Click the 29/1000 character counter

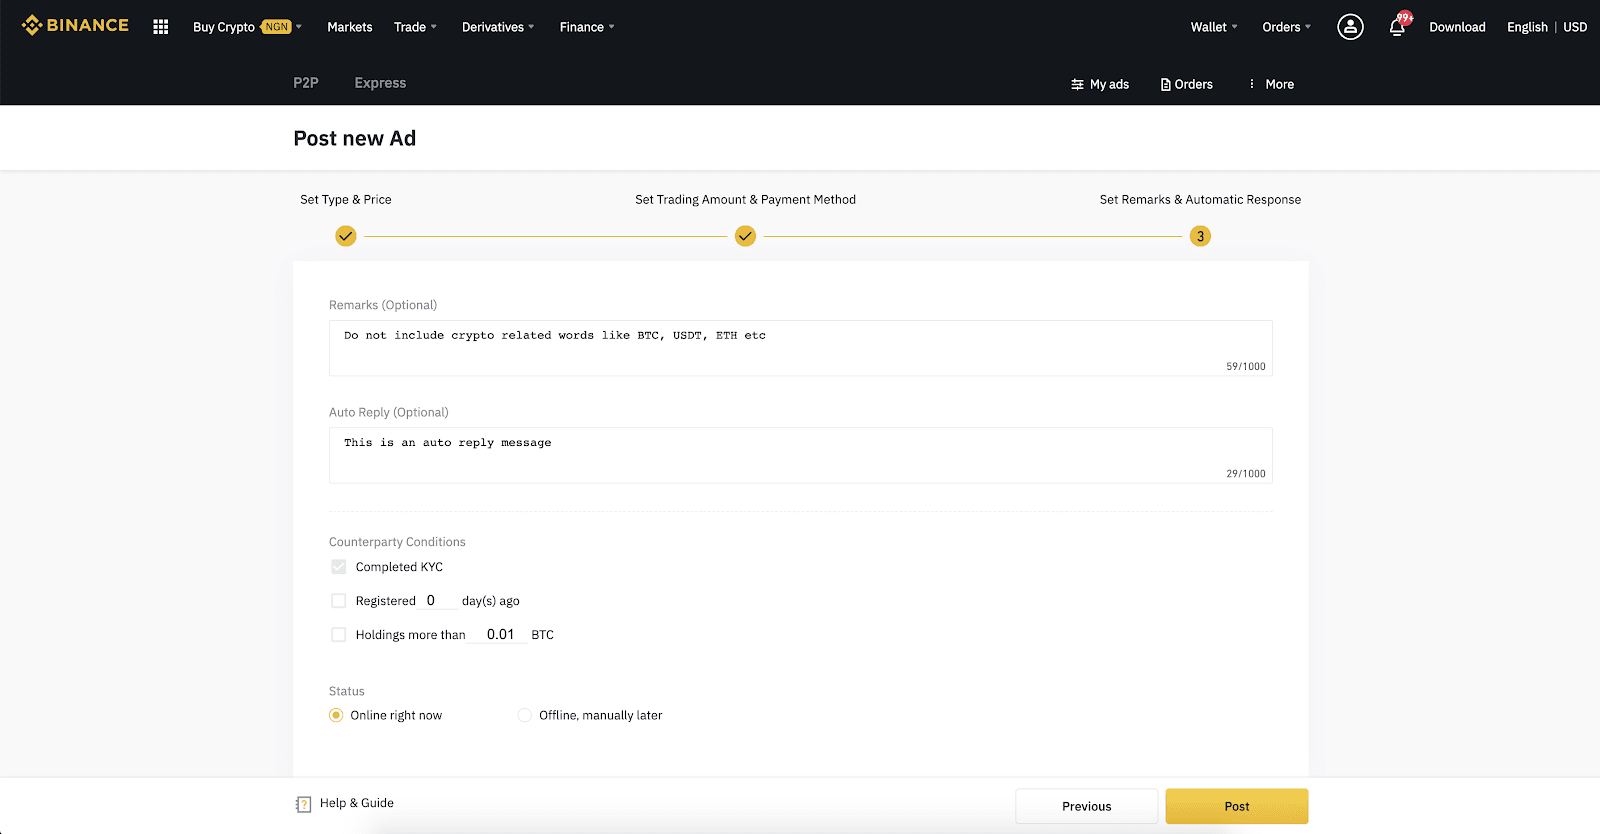coord(1246,474)
